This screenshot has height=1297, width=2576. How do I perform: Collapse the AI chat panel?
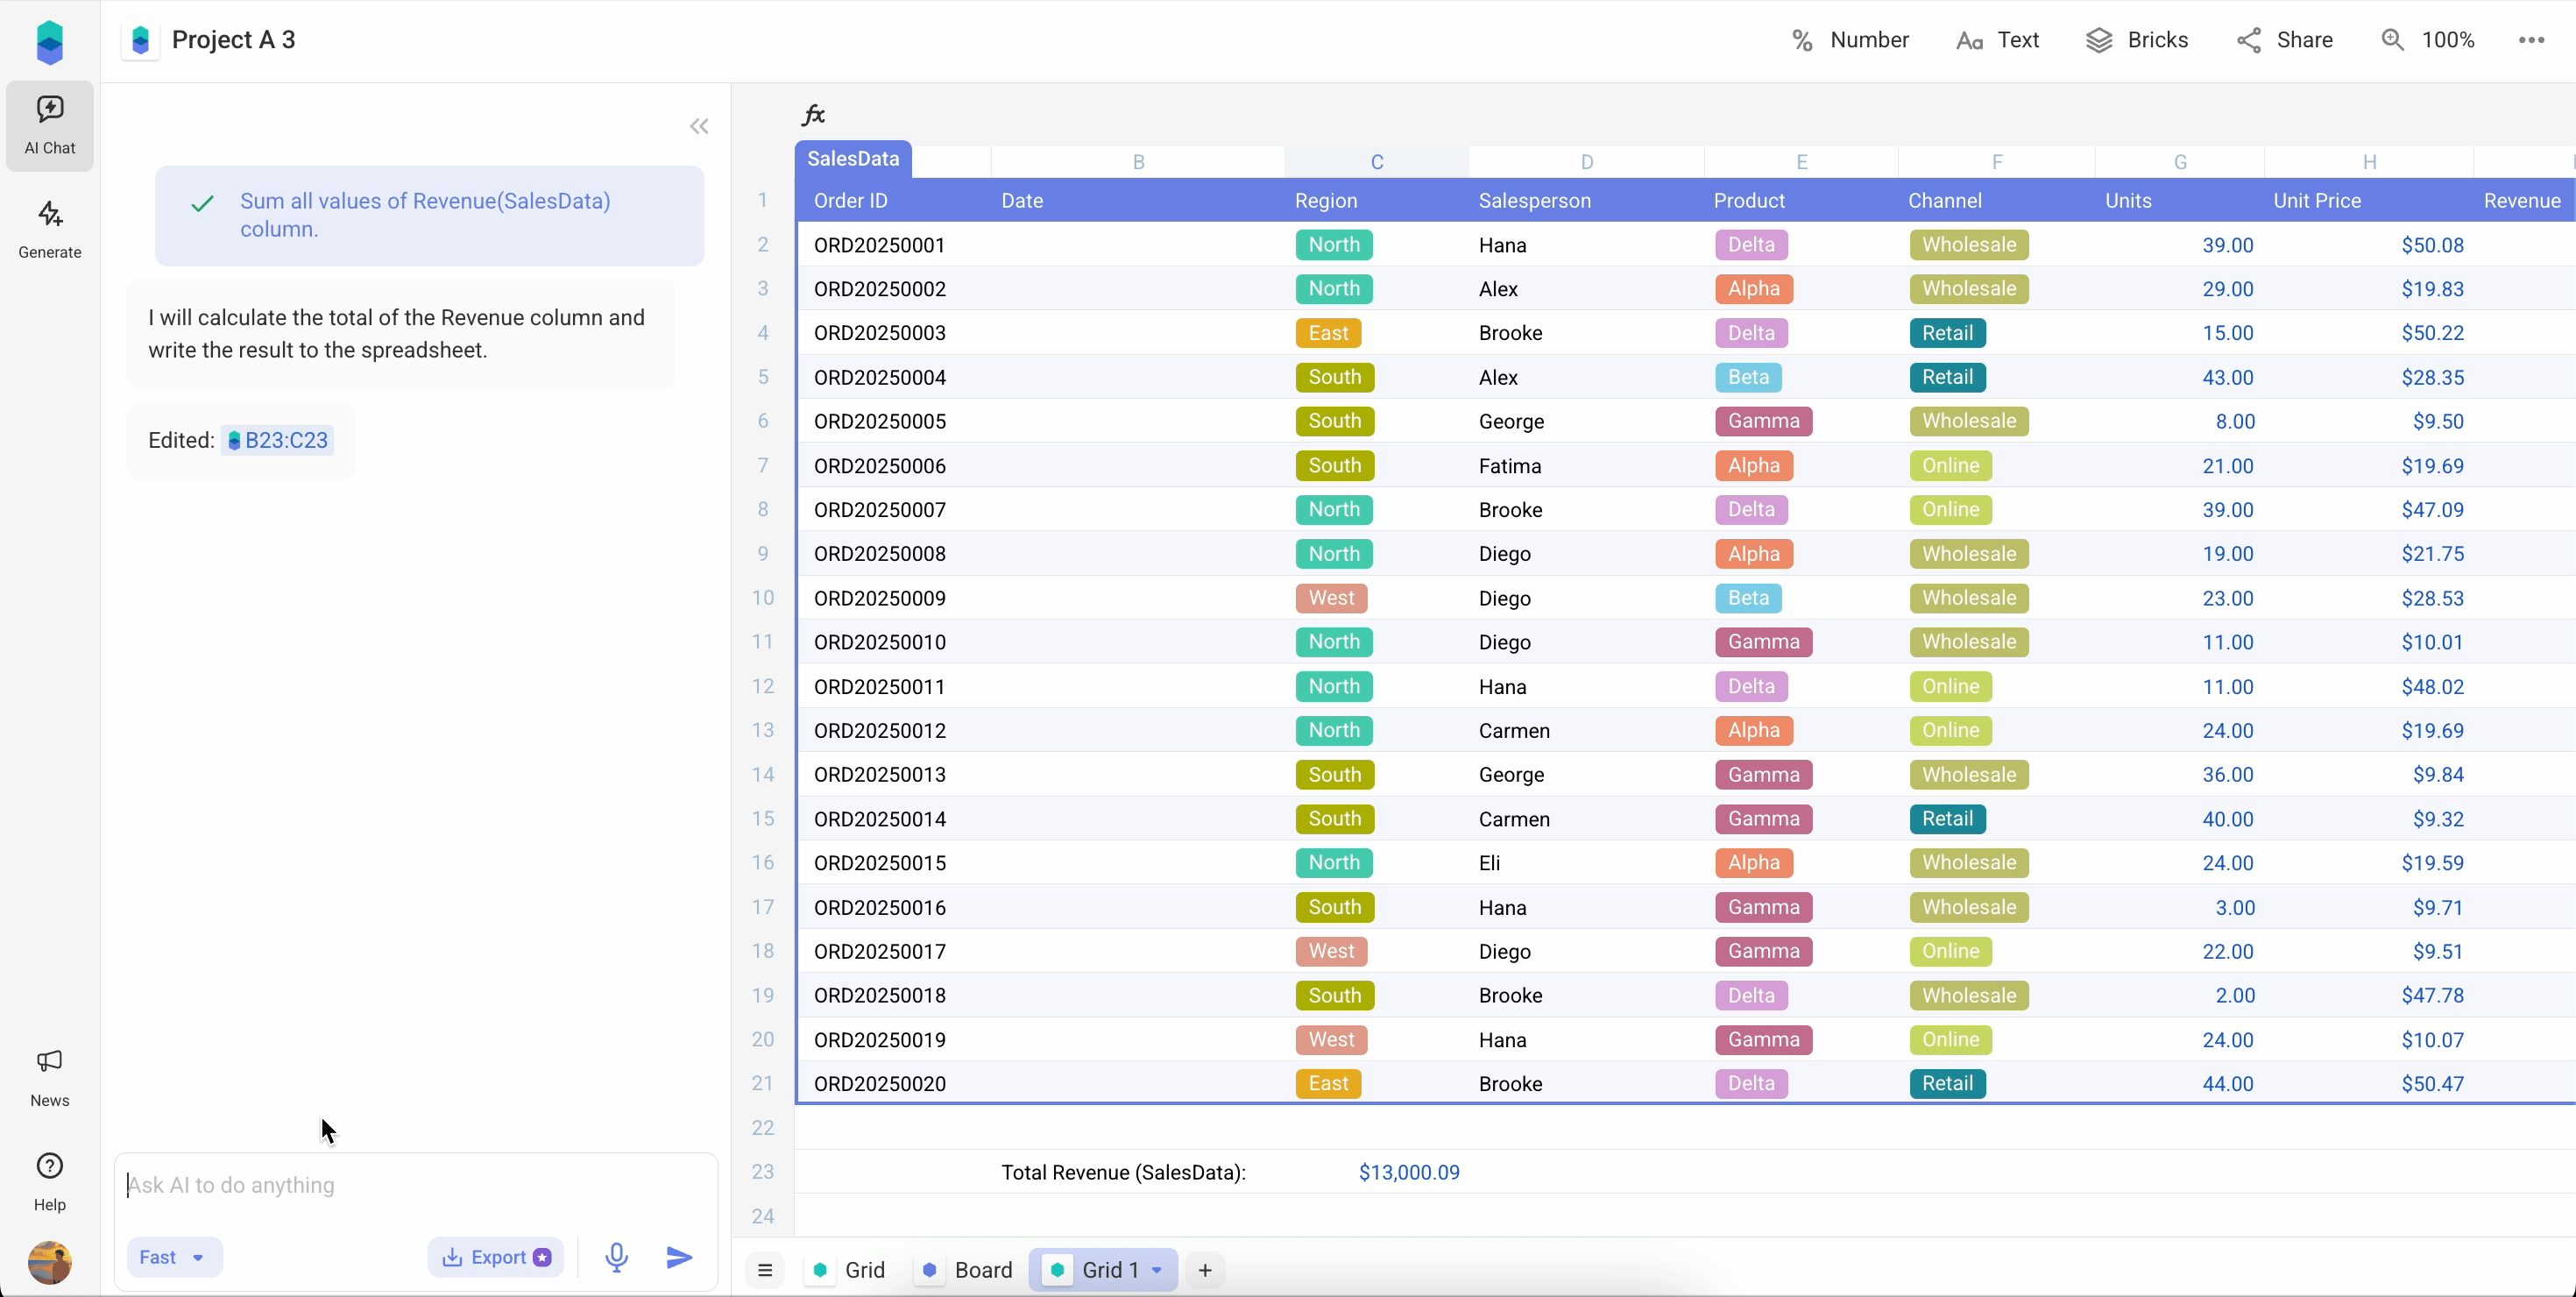[x=699, y=126]
